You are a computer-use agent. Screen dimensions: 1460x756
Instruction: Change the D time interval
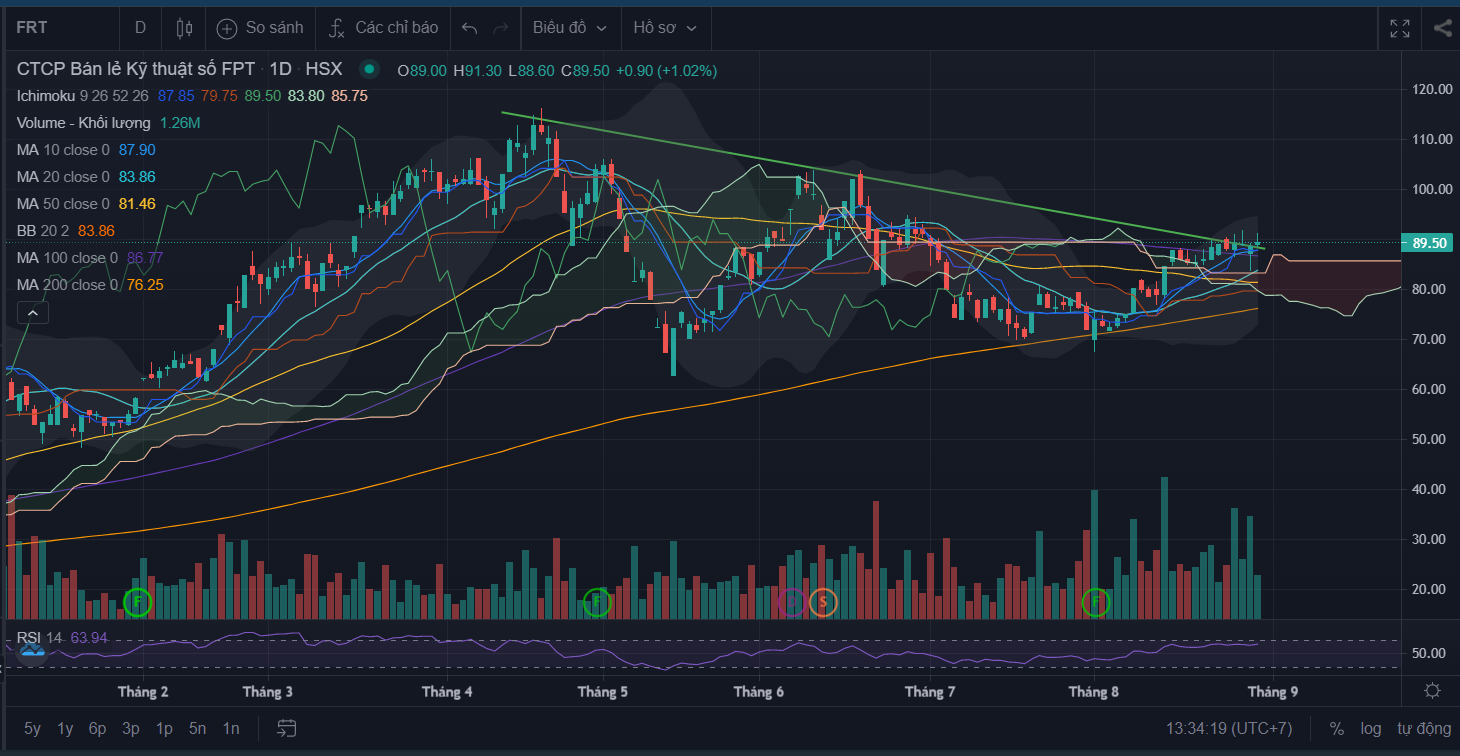(140, 28)
